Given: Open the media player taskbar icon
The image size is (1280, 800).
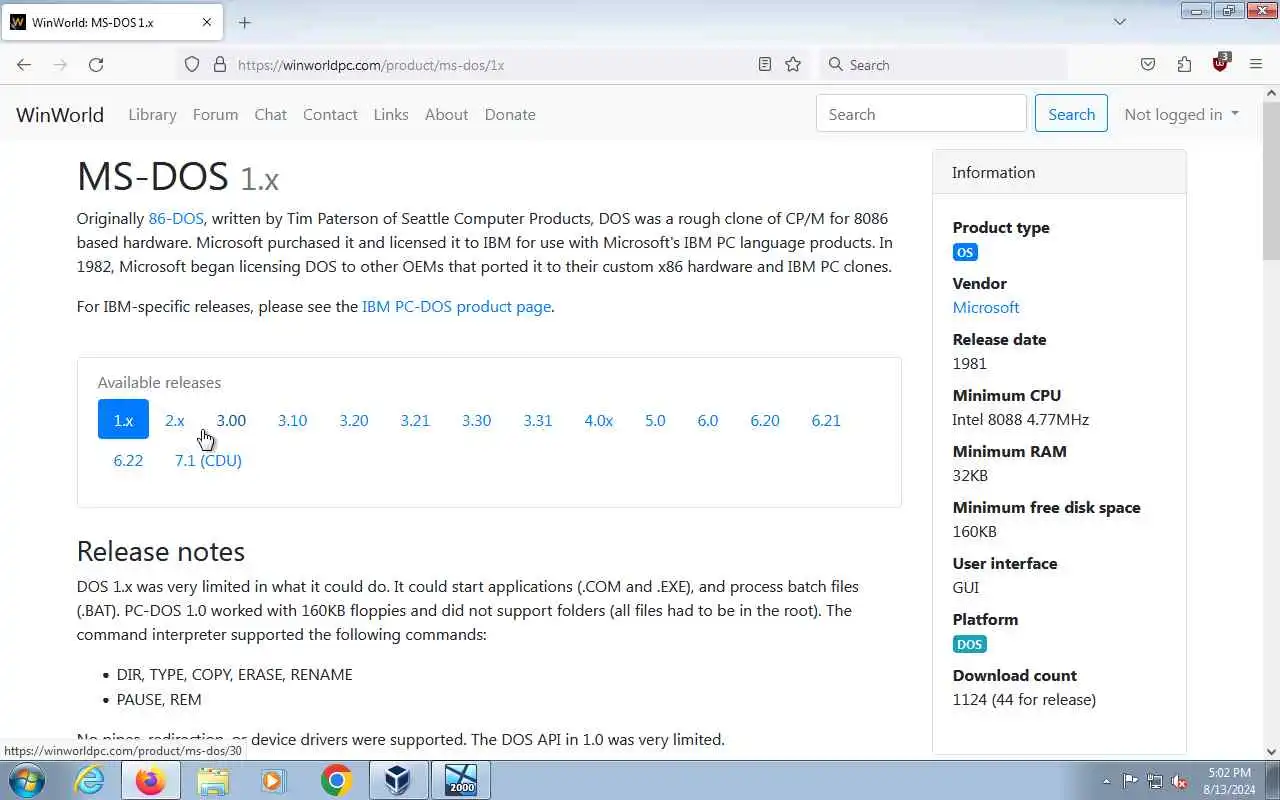Looking at the screenshot, I should pos(274,780).
